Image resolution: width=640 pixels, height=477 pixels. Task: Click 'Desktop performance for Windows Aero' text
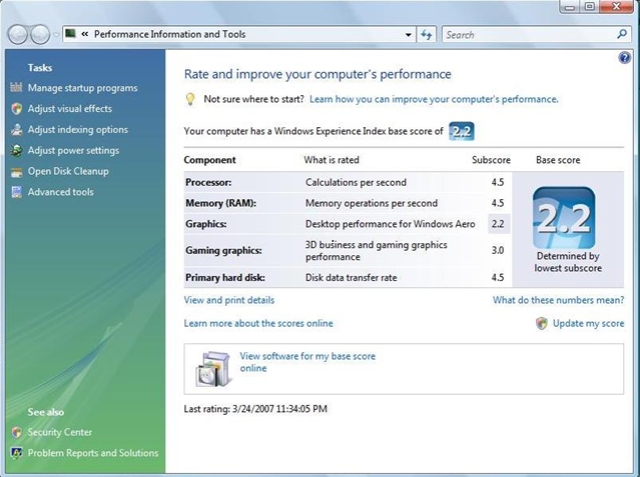[x=390, y=224]
